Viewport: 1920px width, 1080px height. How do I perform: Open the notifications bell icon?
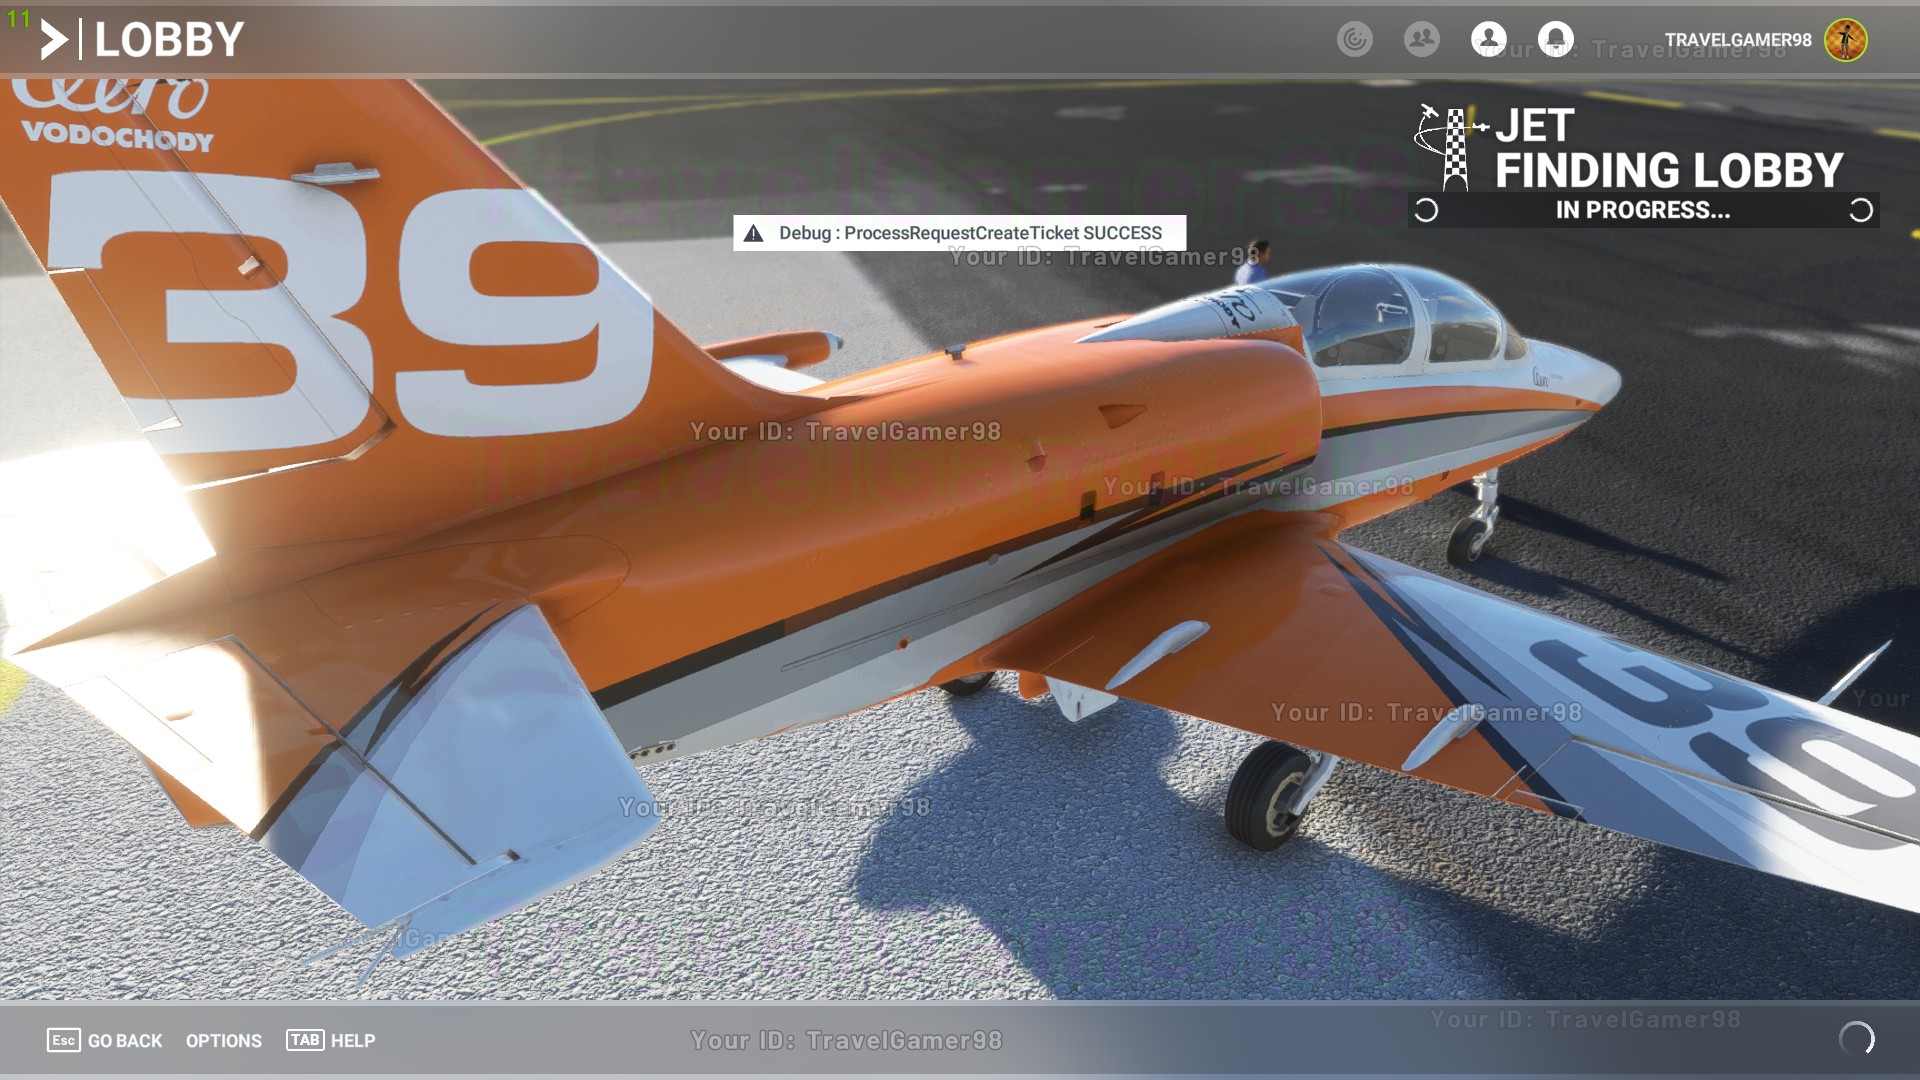[1555, 40]
